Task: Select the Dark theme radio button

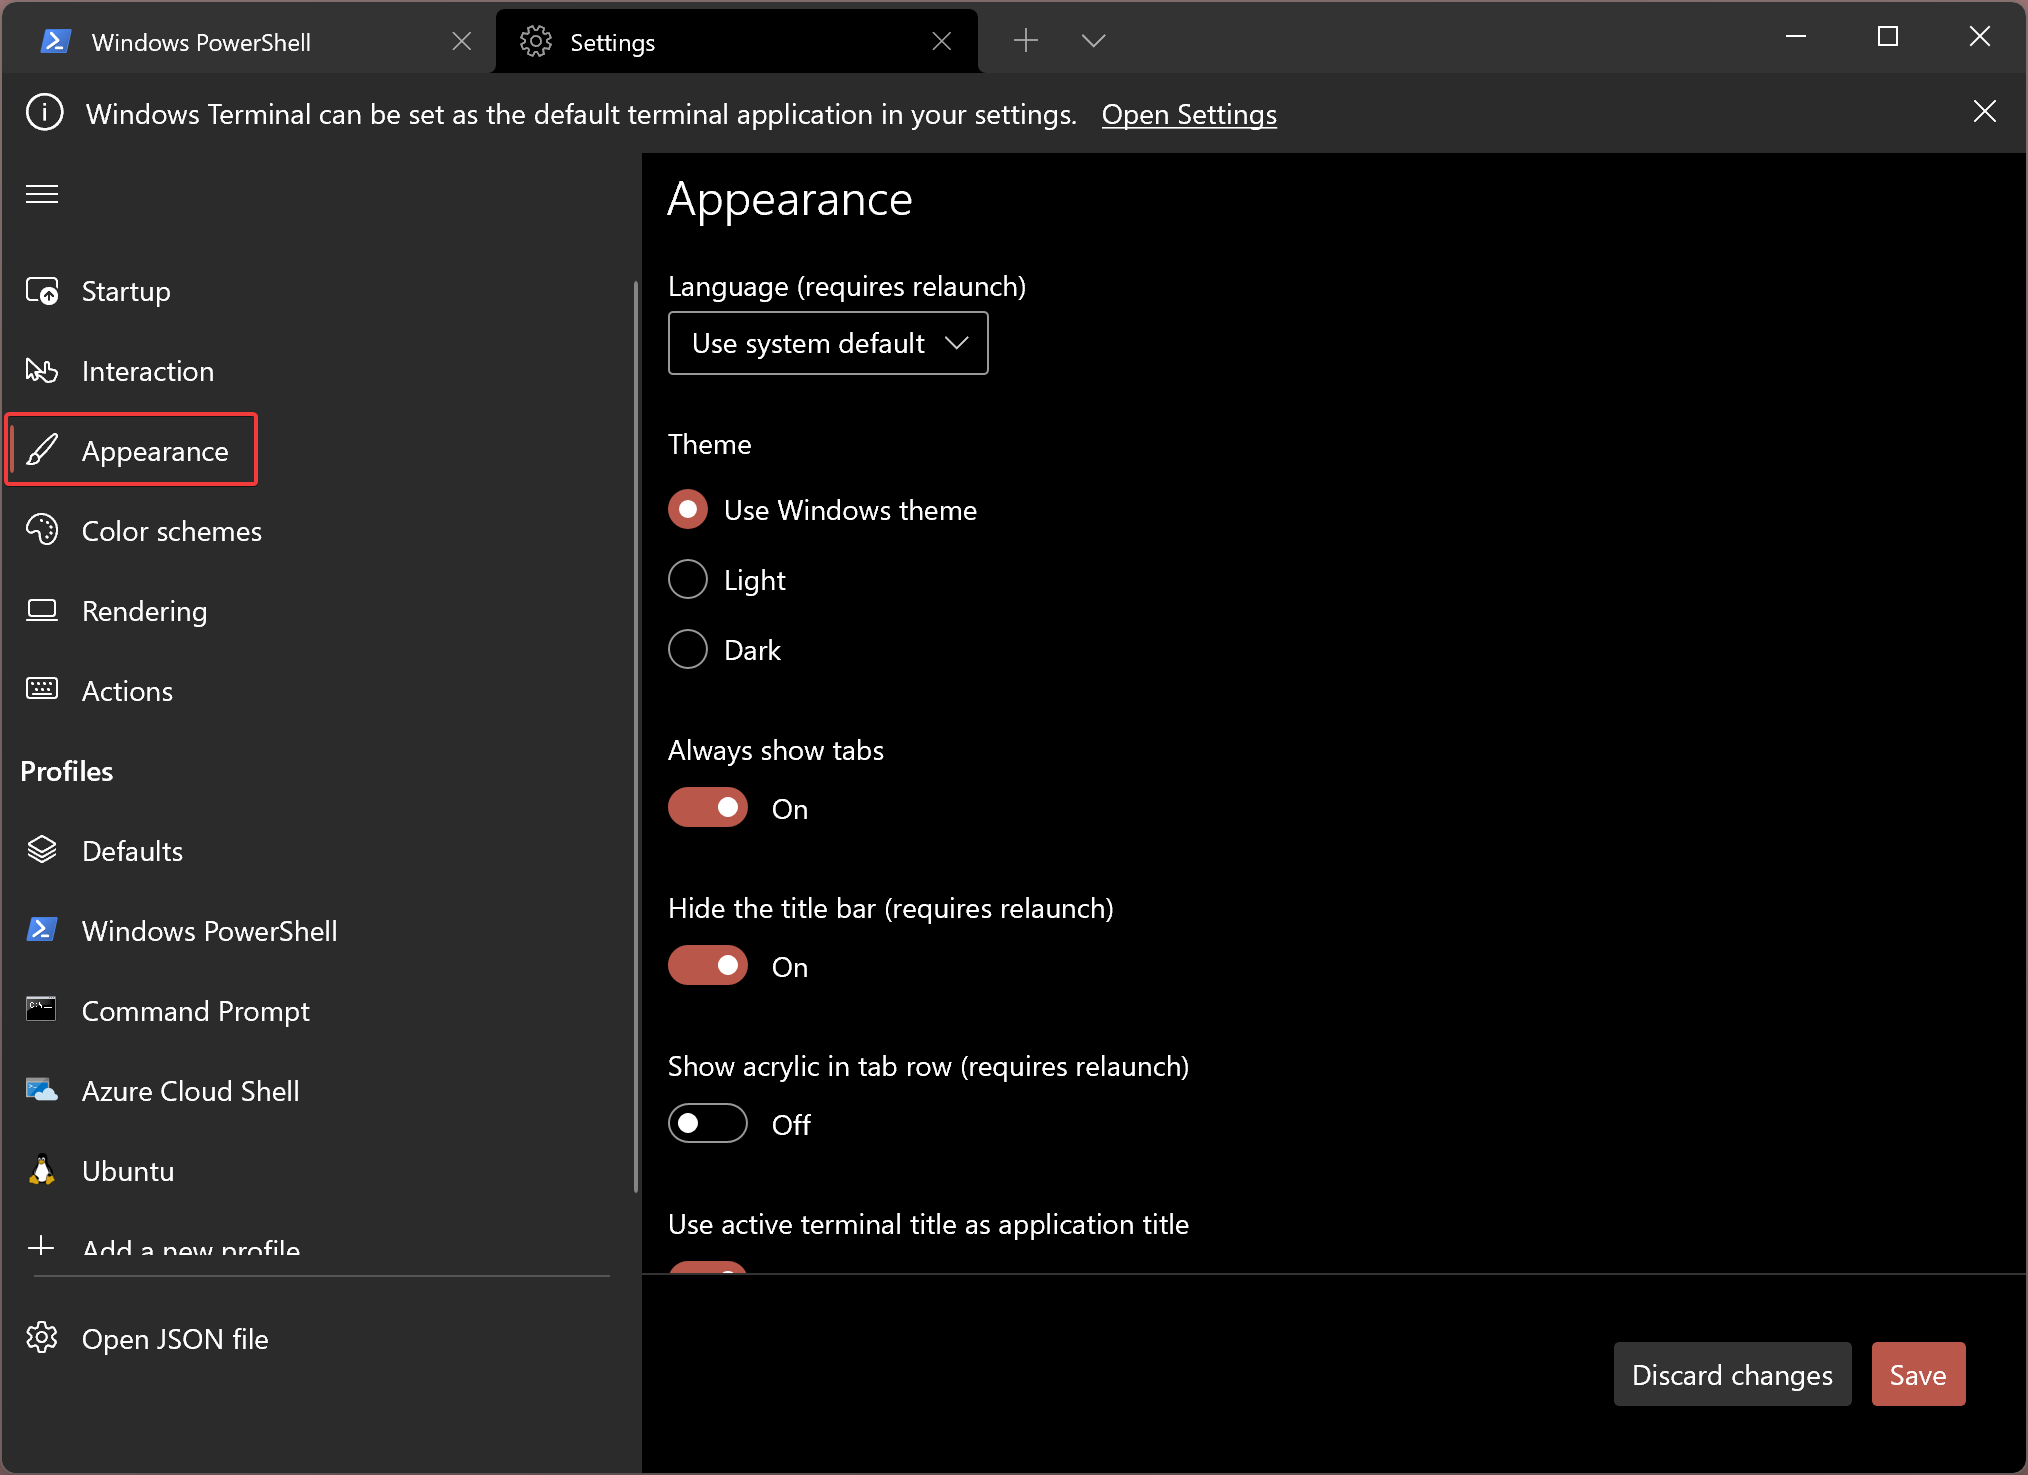Action: [688, 650]
